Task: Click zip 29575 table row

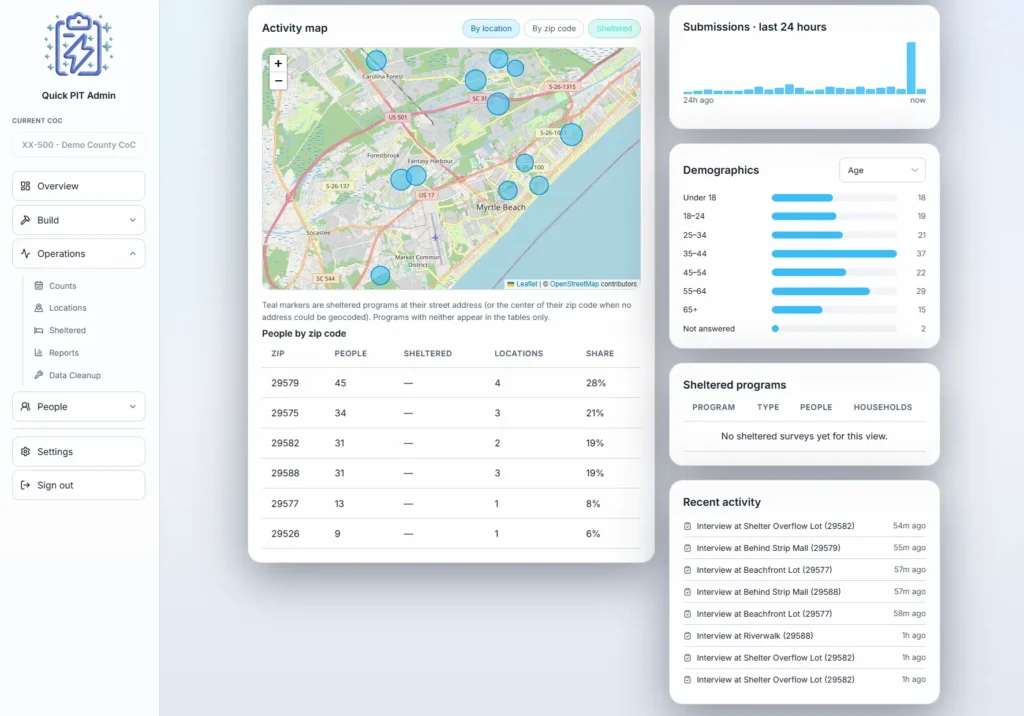Action: [451, 413]
